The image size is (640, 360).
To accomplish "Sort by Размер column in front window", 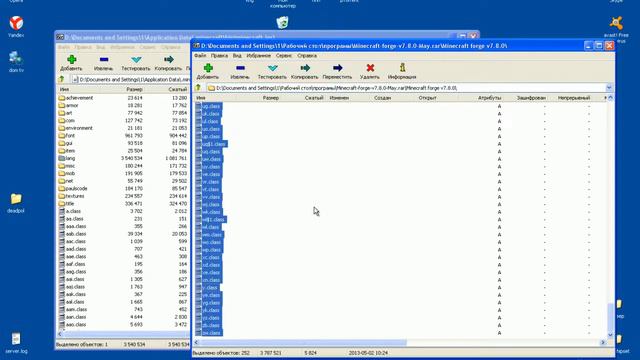I will [x=271, y=98].
